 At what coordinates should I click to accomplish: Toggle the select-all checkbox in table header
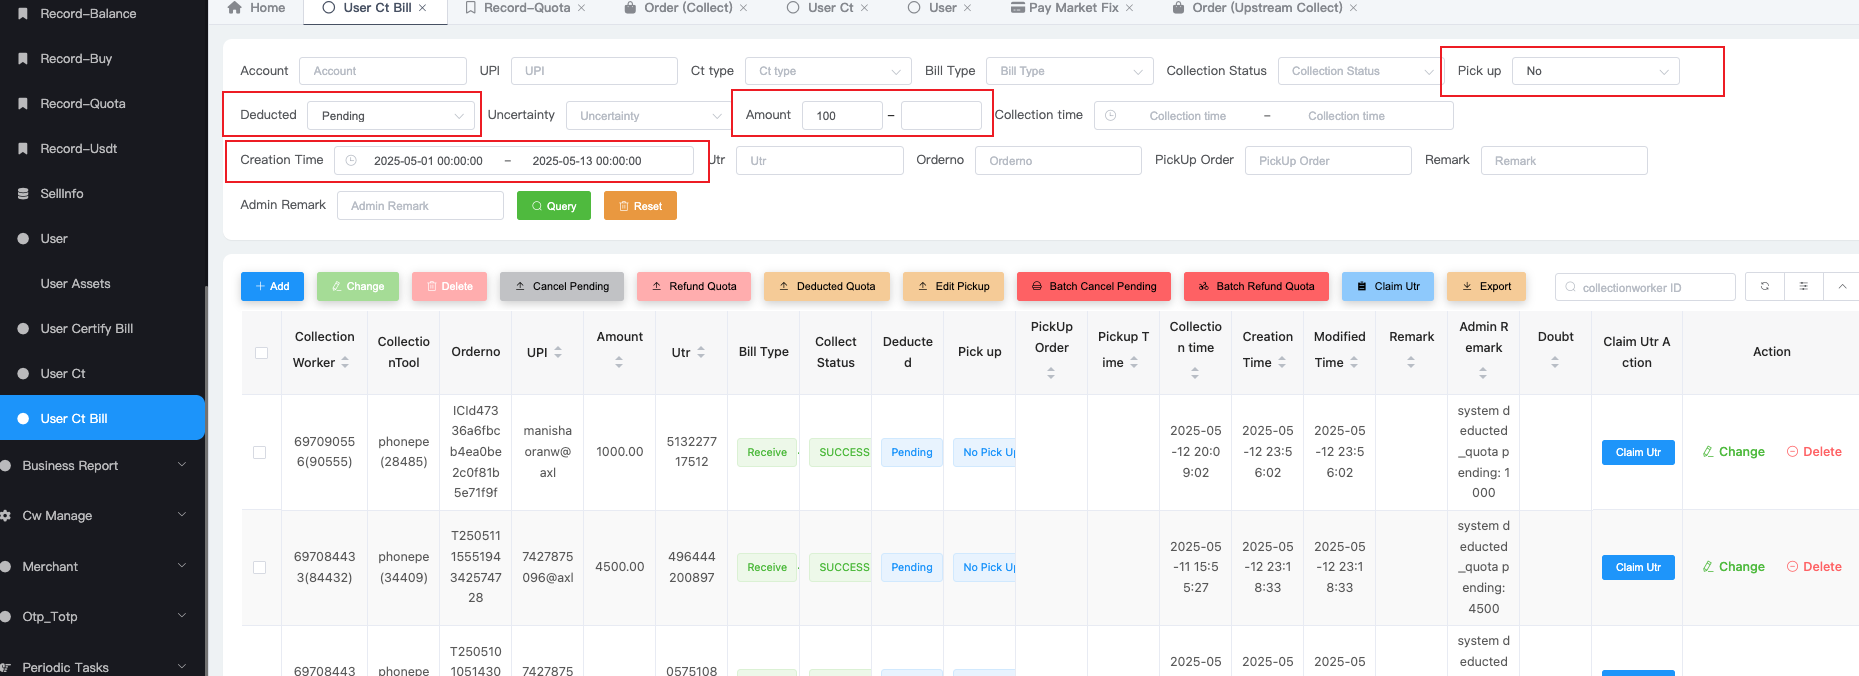pyautogui.click(x=261, y=353)
